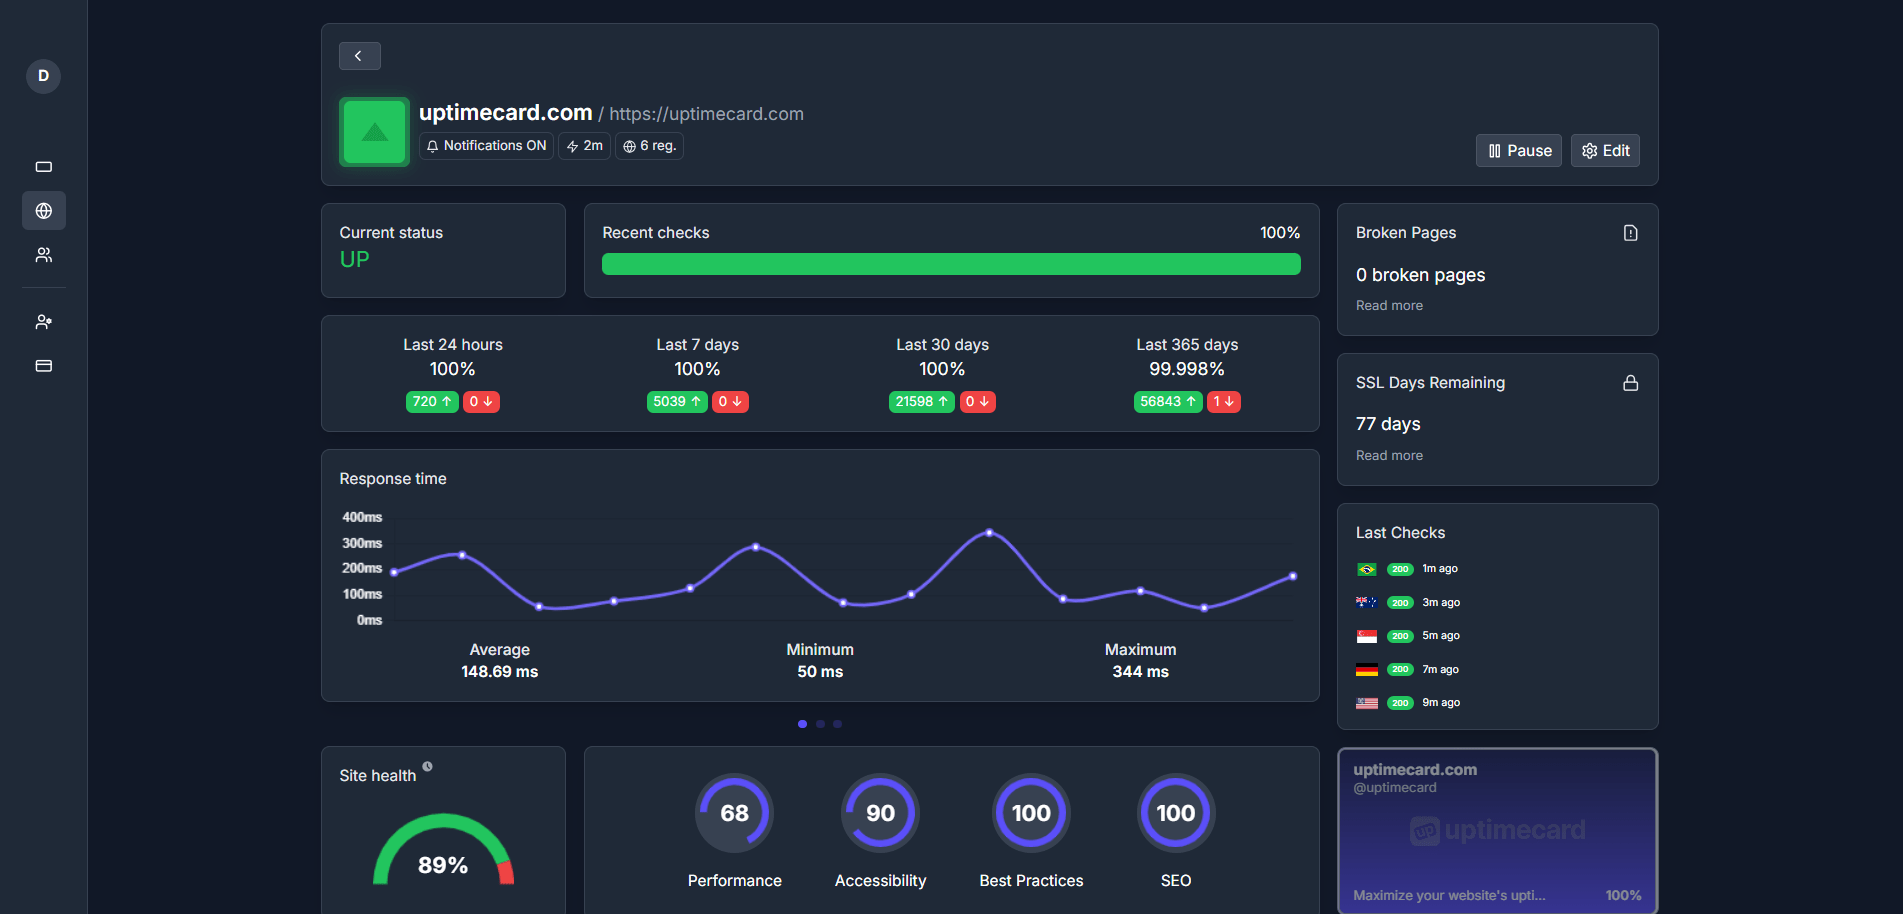This screenshot has width=1903, height=914.
Task: Select the first carousel dot under Response time
Action: pos(802,724)
